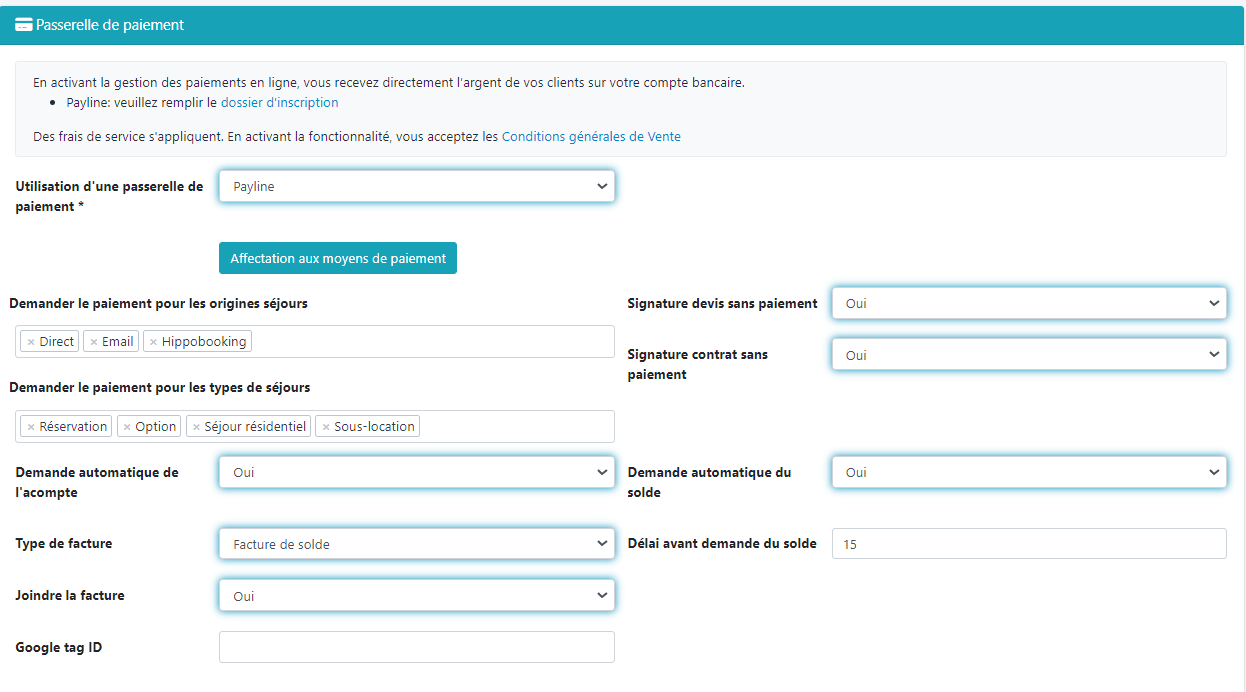Focus the Délai avant demande du solde field
Viewport: 1246px width, 692px height.
1028,544
